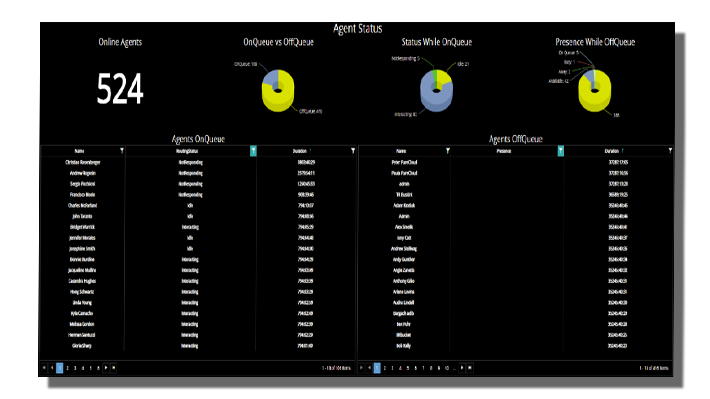Click yellow slice in Presence While OffQueue chart

click(x=595, y=102)
